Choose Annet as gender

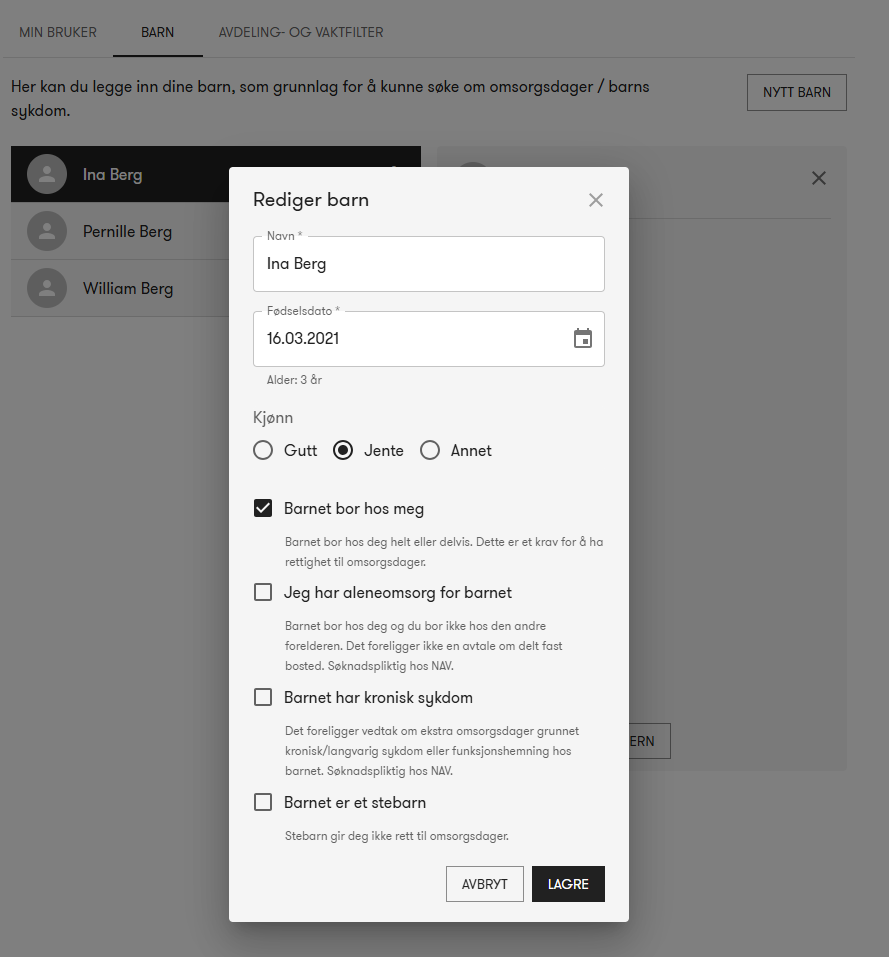click(430, 451)
